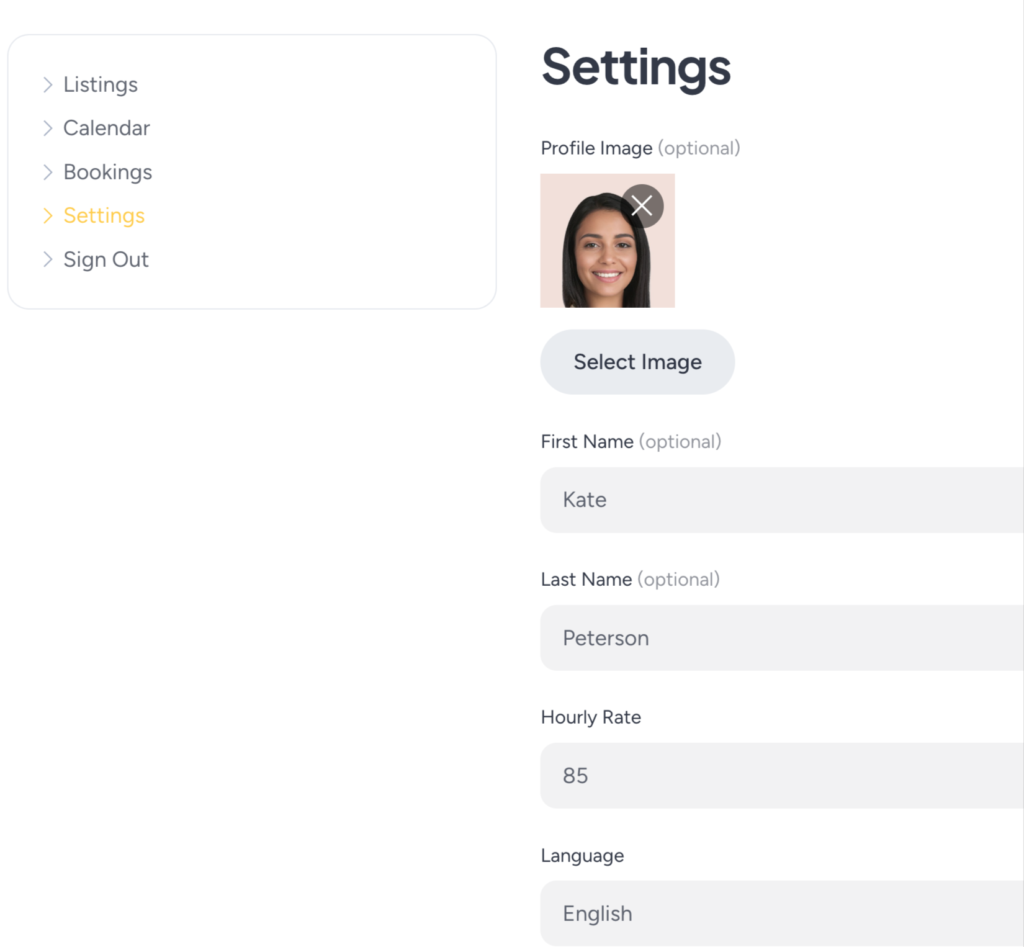Click the Select Image button
The image size is (1024, 947).
[x=637, y=362]
